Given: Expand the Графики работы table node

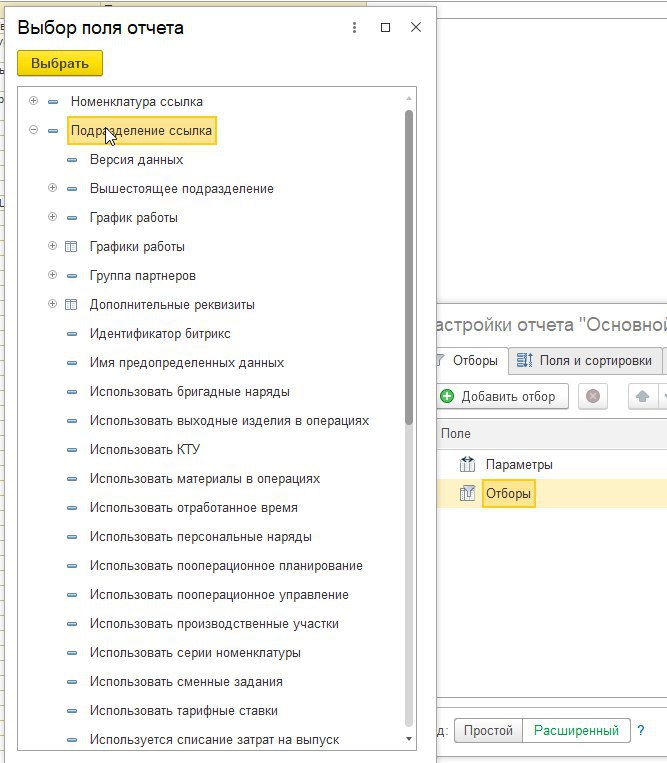Looking at the screenshot, I should (53, 246).
